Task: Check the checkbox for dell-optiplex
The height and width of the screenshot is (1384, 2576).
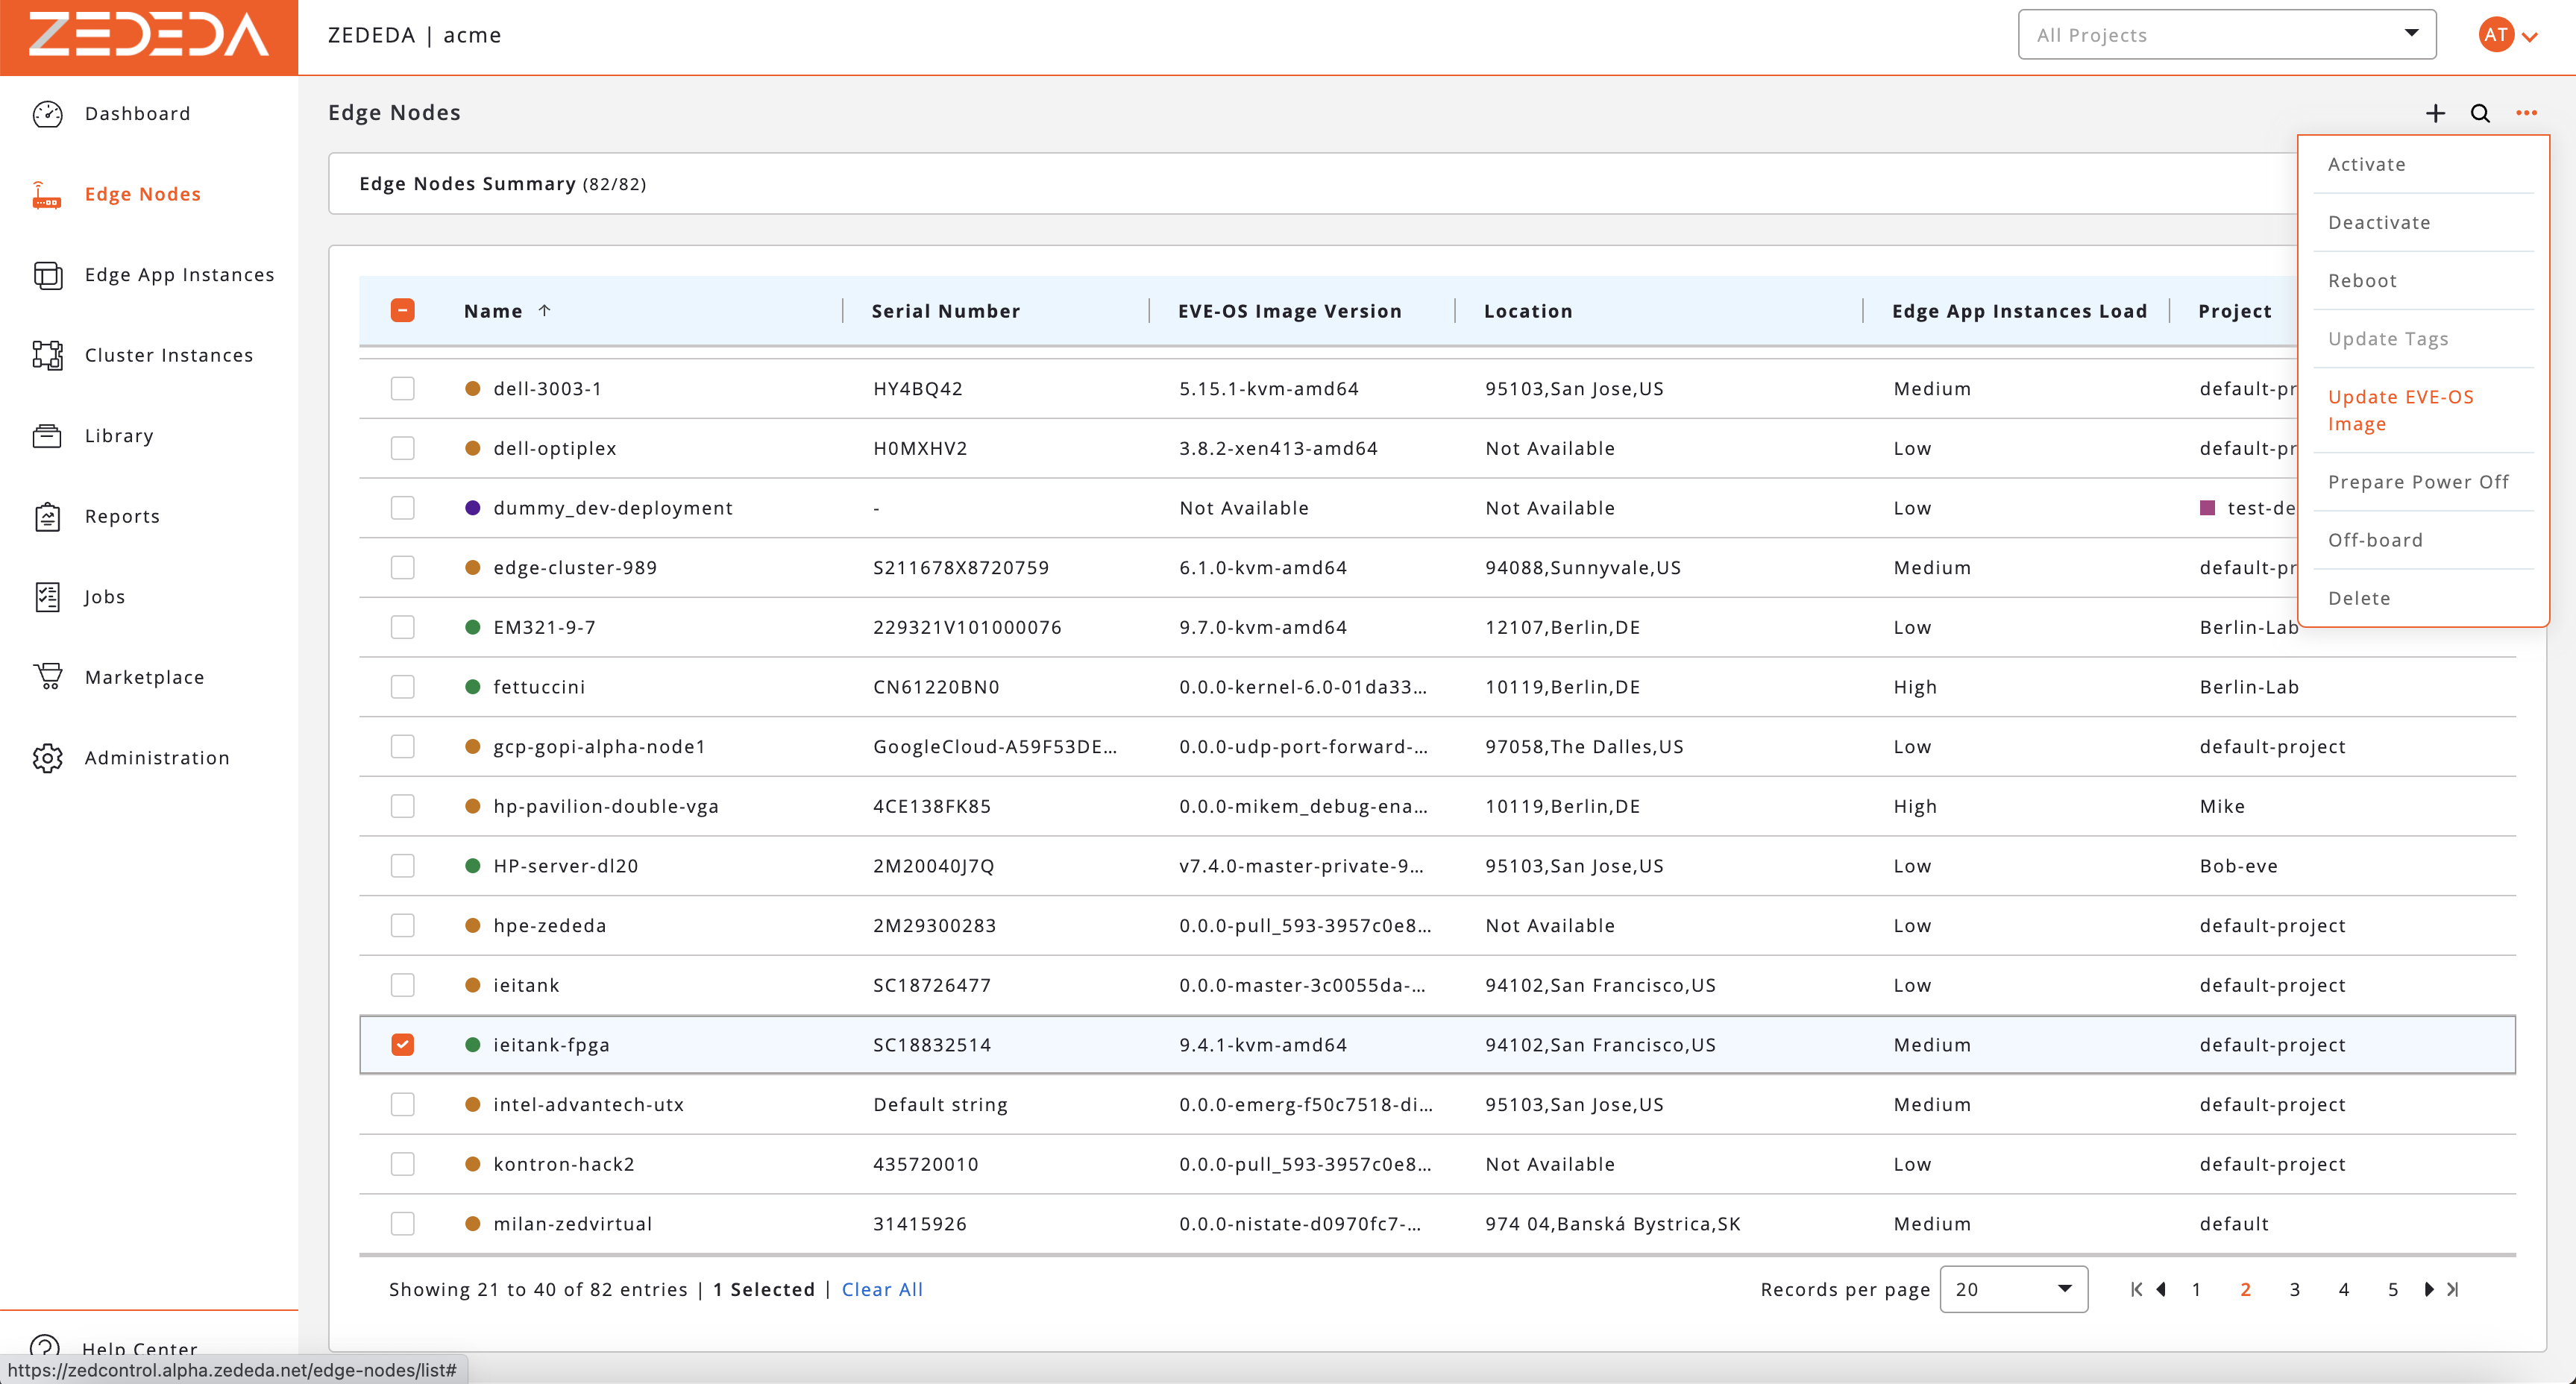Action: pos(403,448)
